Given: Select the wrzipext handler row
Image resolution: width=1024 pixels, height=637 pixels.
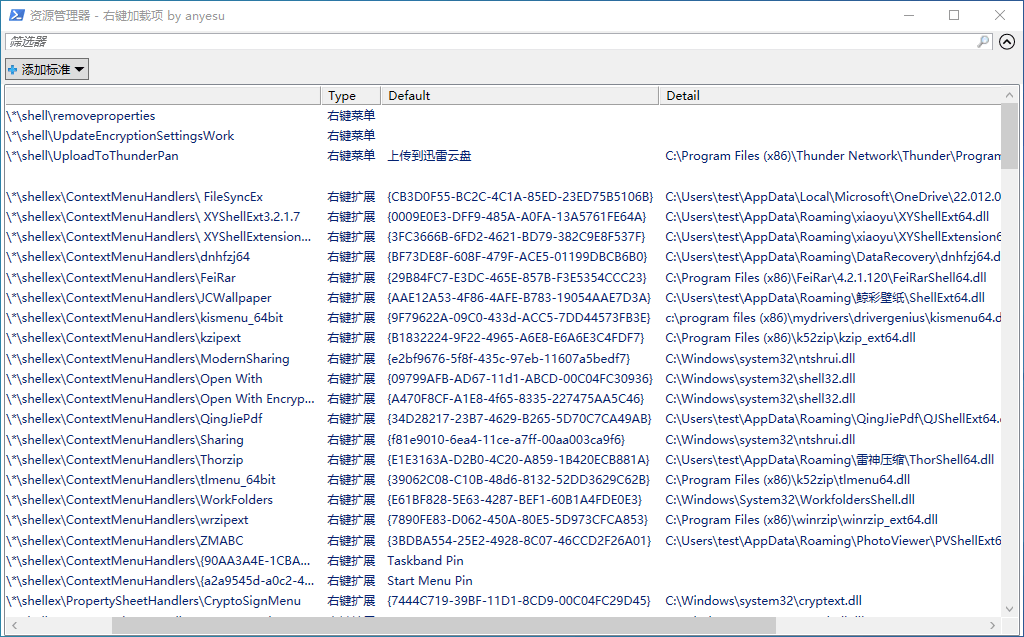Looking at the screenshot, I should (503, 521).
